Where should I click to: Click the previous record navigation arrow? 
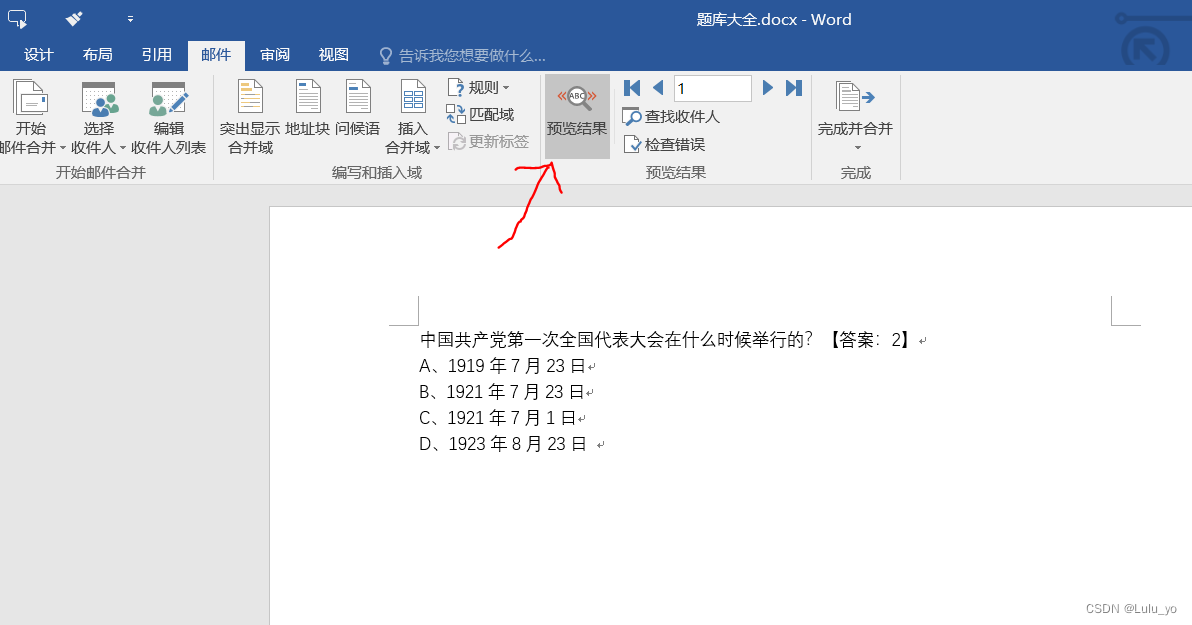coord(657,88)
